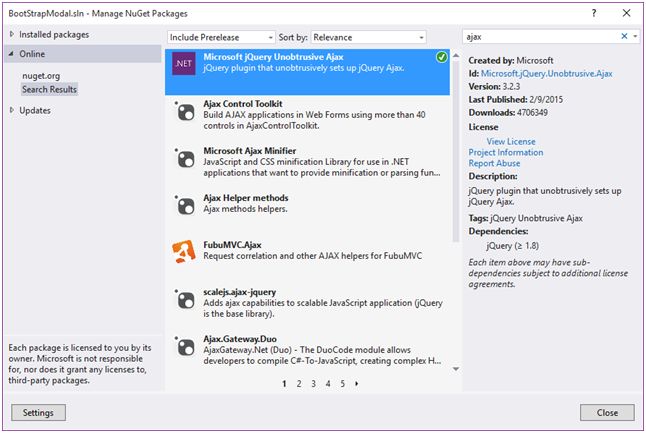Click the green installed checkmark icon
Viewport: 646px width, 433px height.
coord(442,57)
